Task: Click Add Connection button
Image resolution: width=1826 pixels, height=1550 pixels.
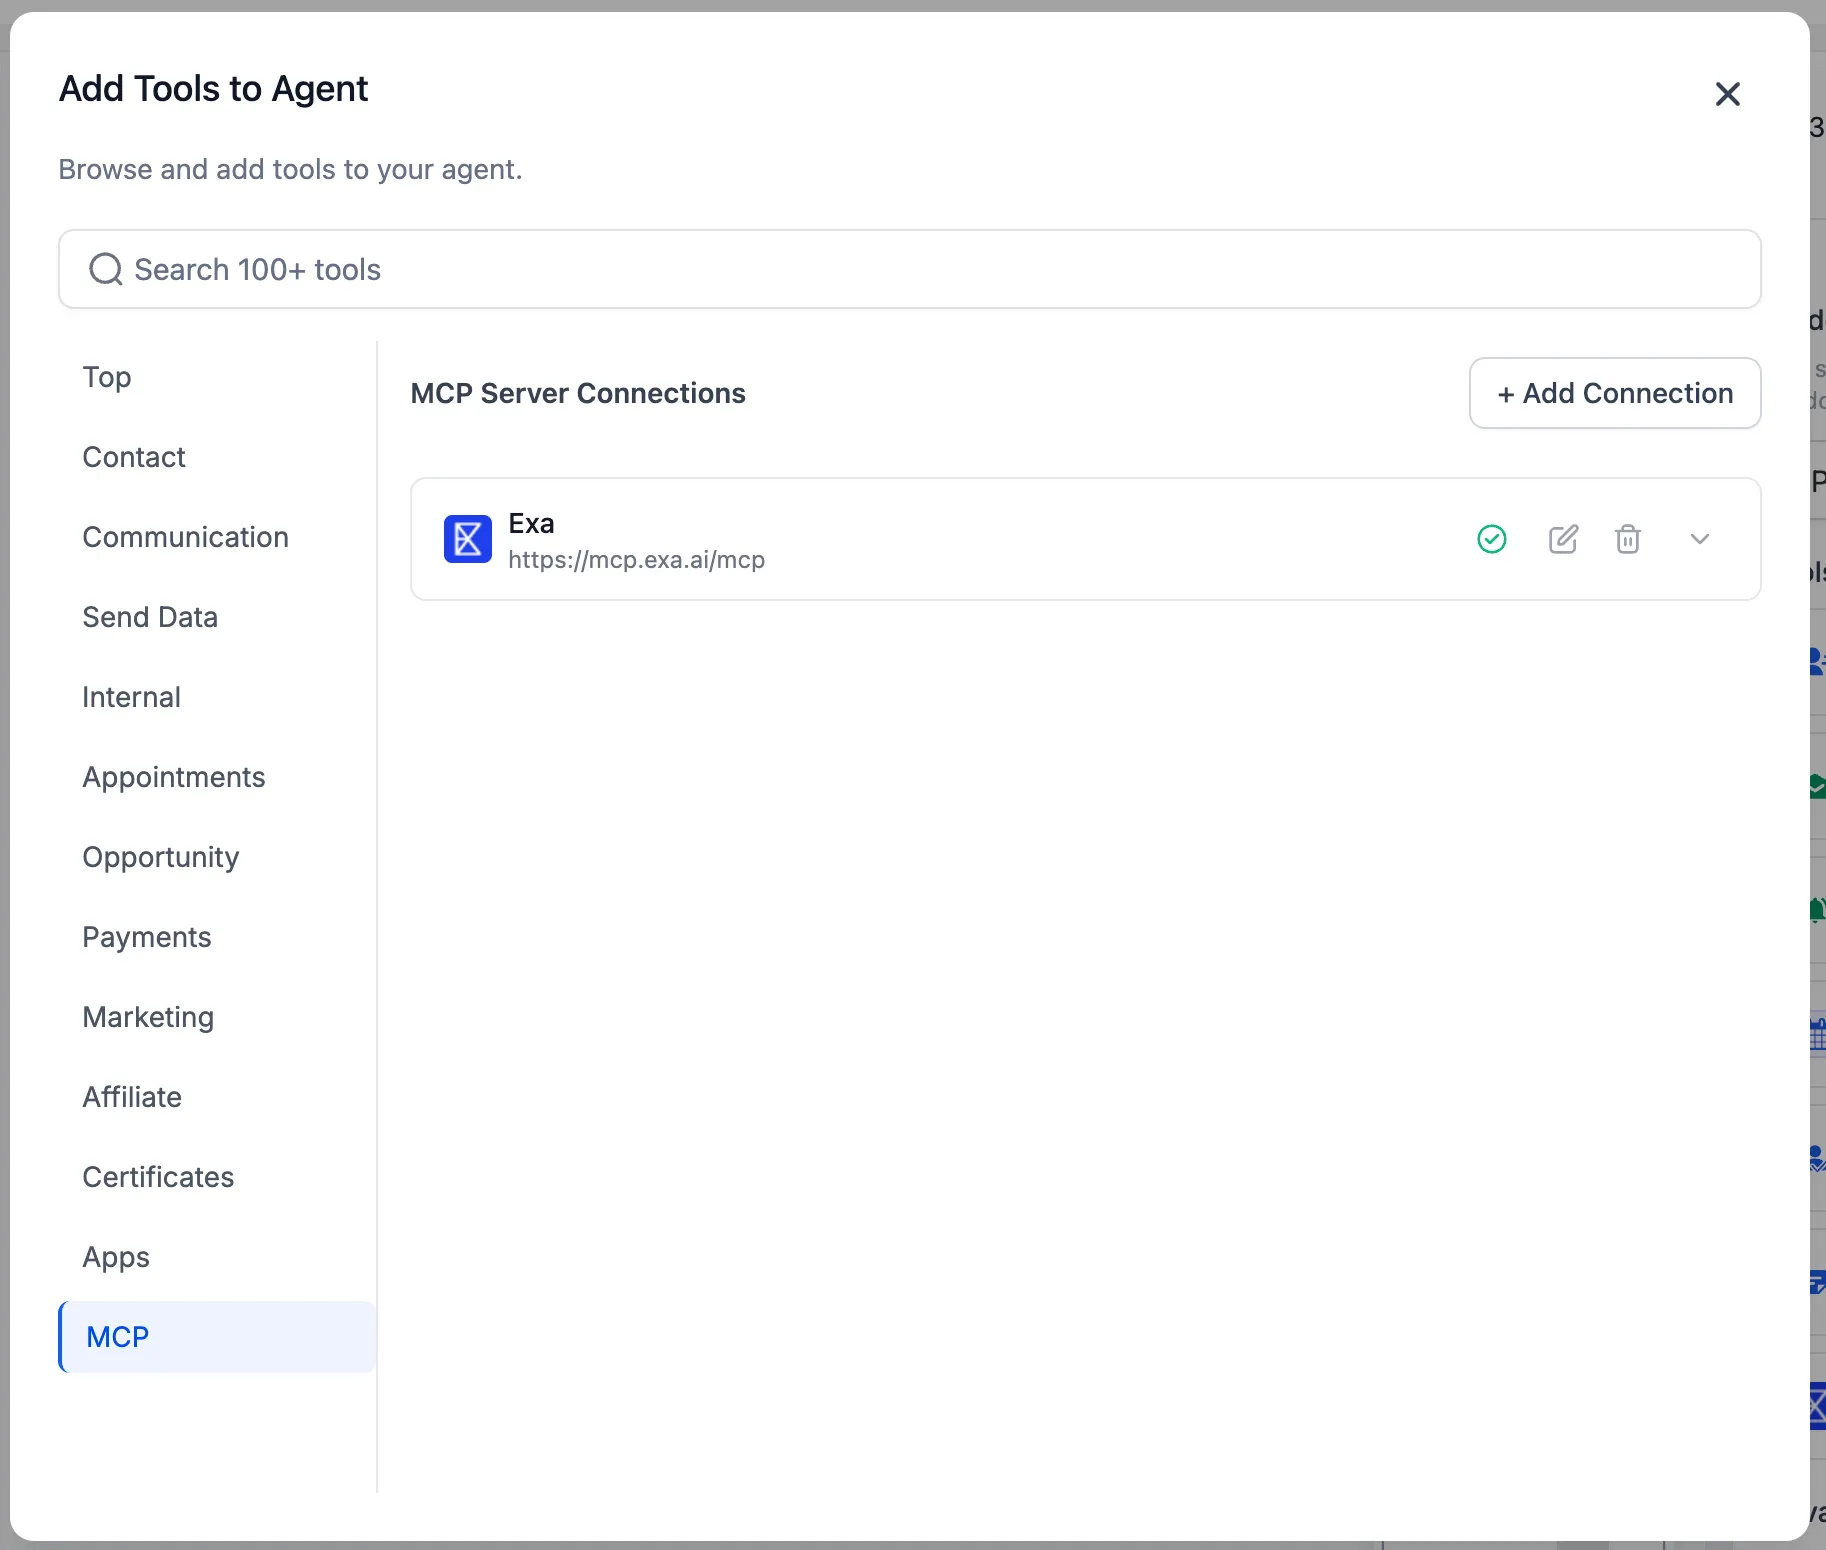Action: (x=1614, y=393)
